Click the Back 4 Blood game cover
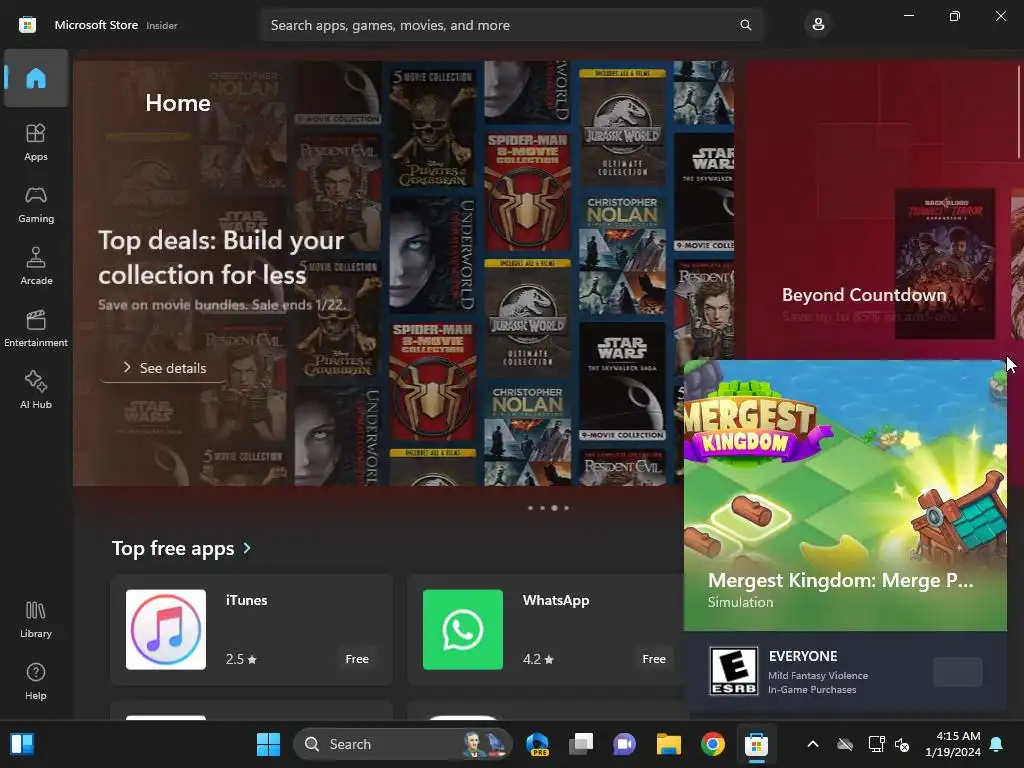This screenshot has width=1024, height=768. [944, 263]
